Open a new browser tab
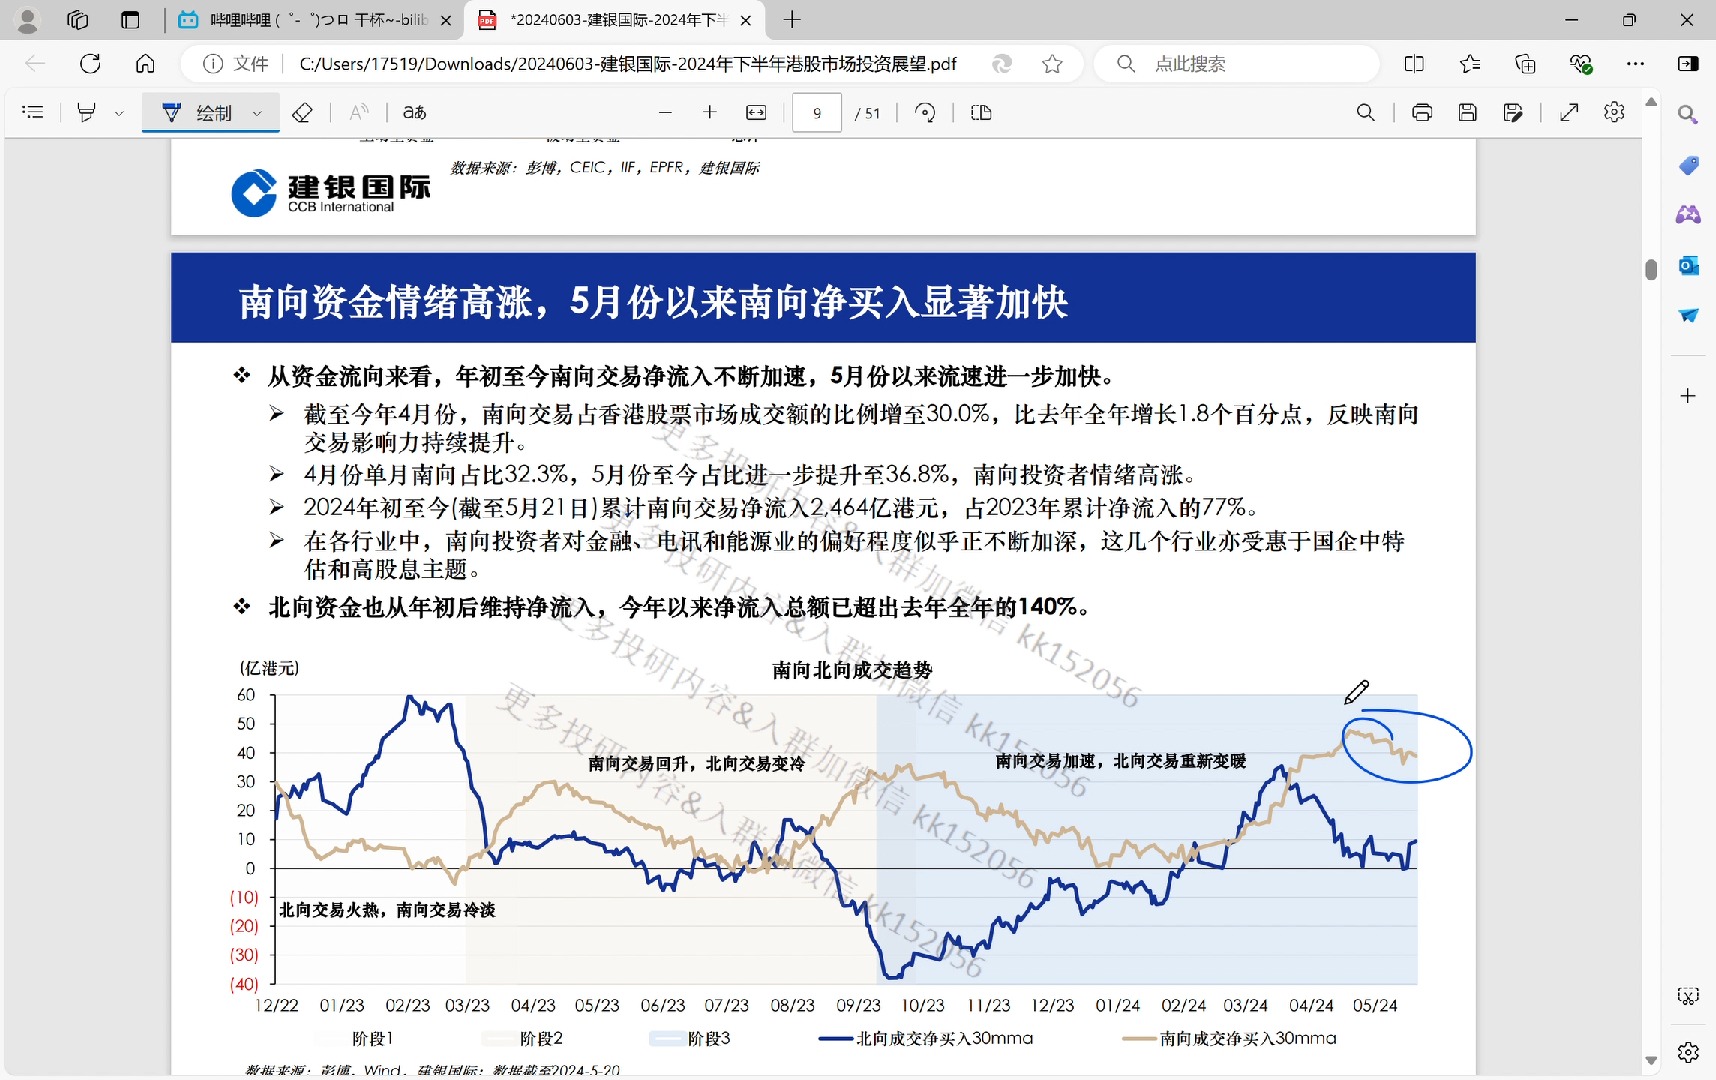This screenshot has width=1716, height=1080. pos(792,20)
